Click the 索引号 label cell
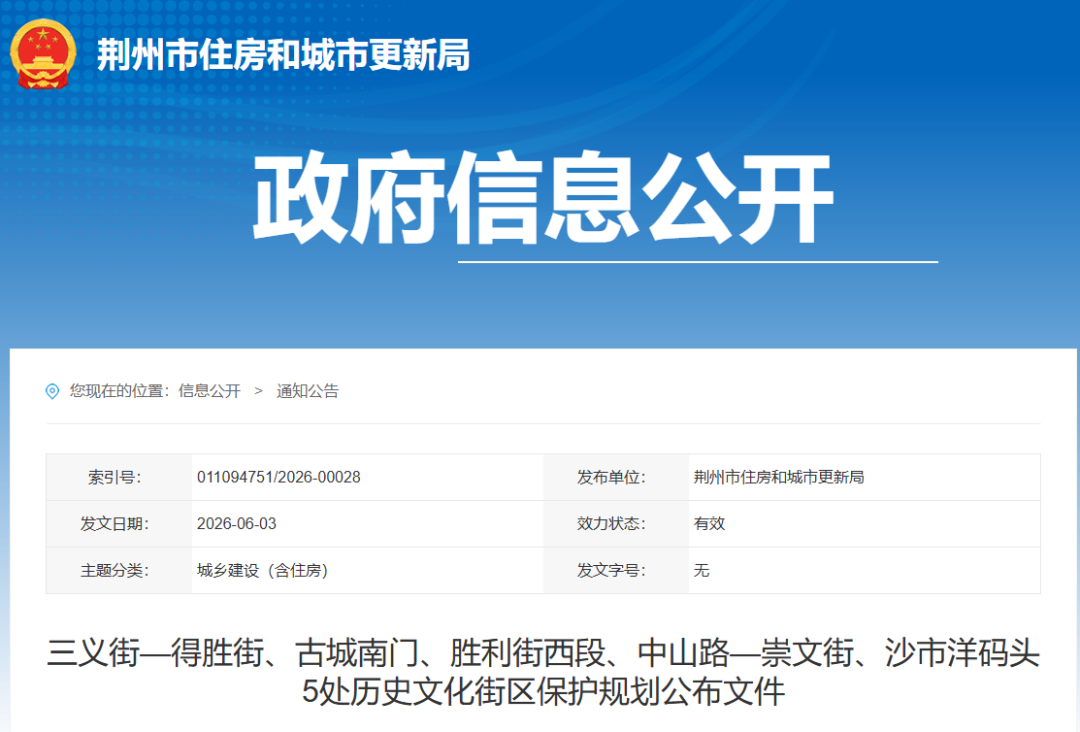Image resolution: width=1080 pixels, height=732 pixels. coord(119,477)
